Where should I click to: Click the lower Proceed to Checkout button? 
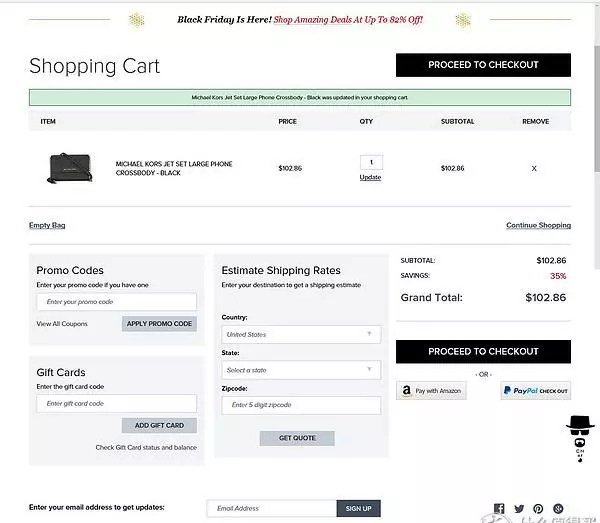tap(483, 352)
